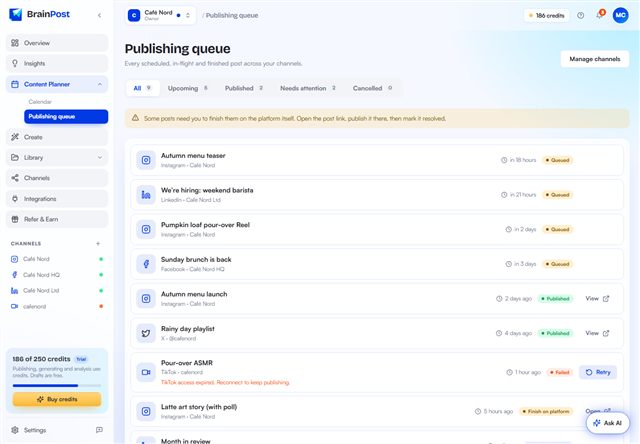Open the Ask AI floating assistant
The width and height of the screenshot is (640, 444).
point(608,423)
